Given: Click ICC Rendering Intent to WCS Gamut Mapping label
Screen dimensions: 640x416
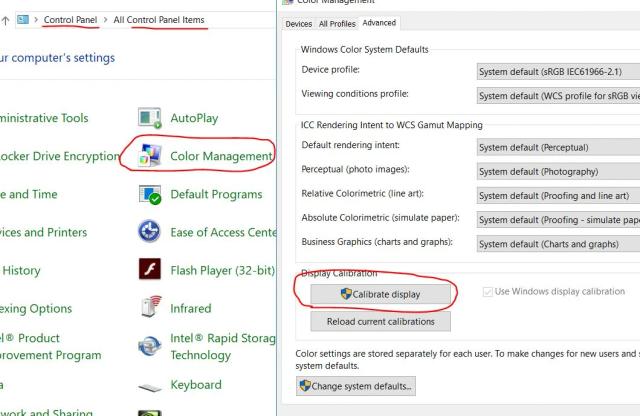Looking at the screenshot, I should pos(391,125).
